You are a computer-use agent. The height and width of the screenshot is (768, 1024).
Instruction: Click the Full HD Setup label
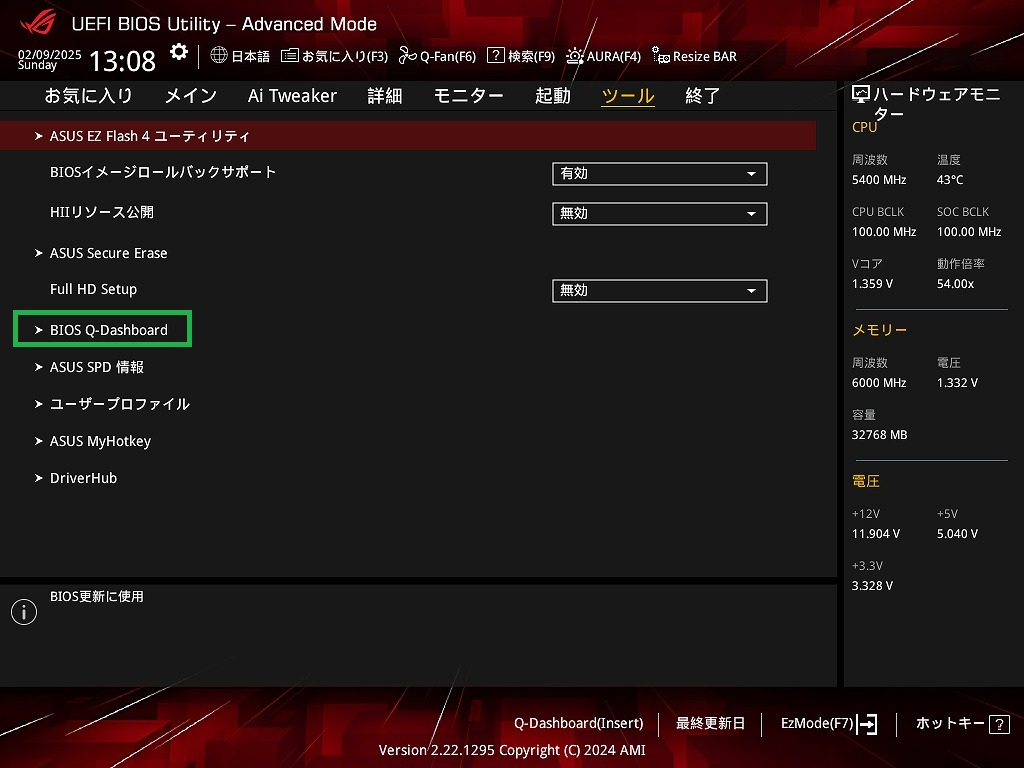[93, 289]
